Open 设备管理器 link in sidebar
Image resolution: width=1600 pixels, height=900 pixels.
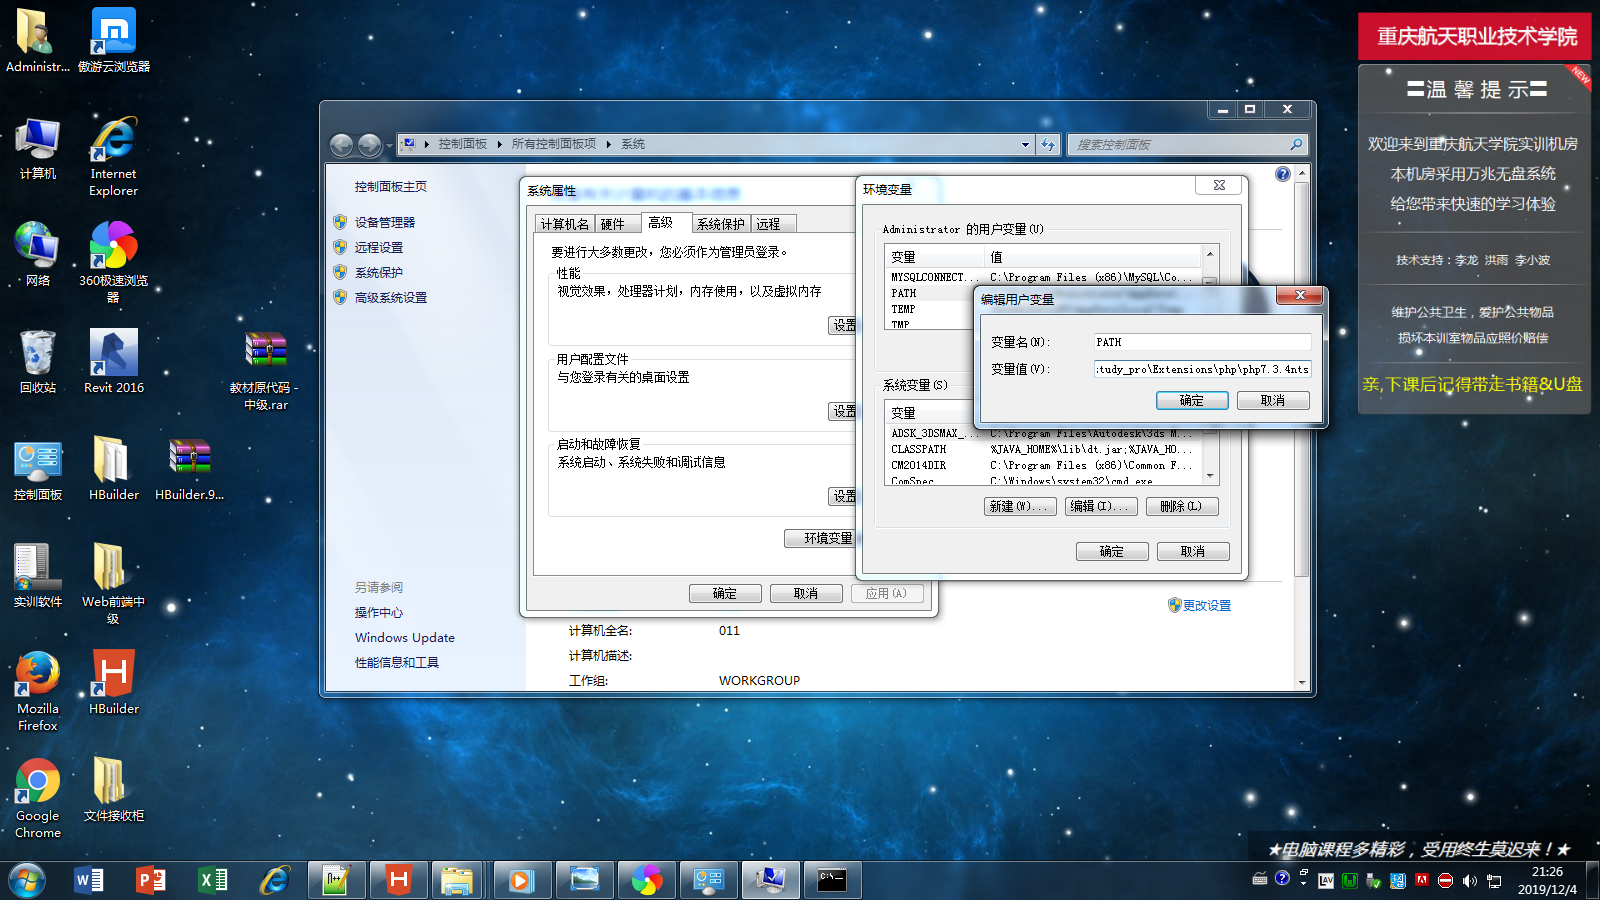tap(385, 223)
